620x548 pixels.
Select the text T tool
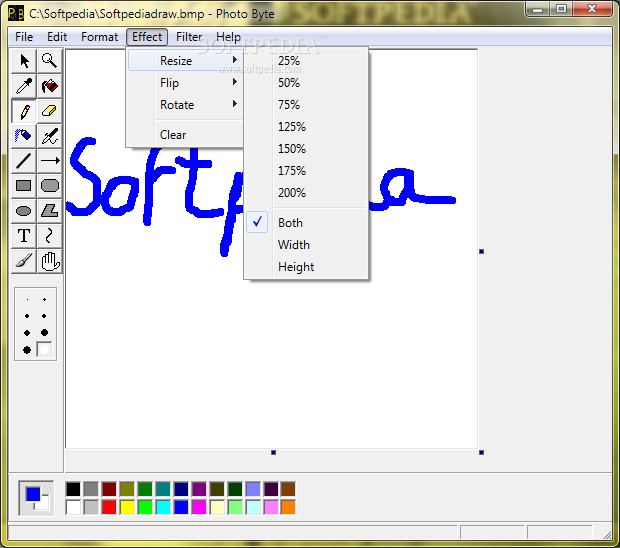24,236
